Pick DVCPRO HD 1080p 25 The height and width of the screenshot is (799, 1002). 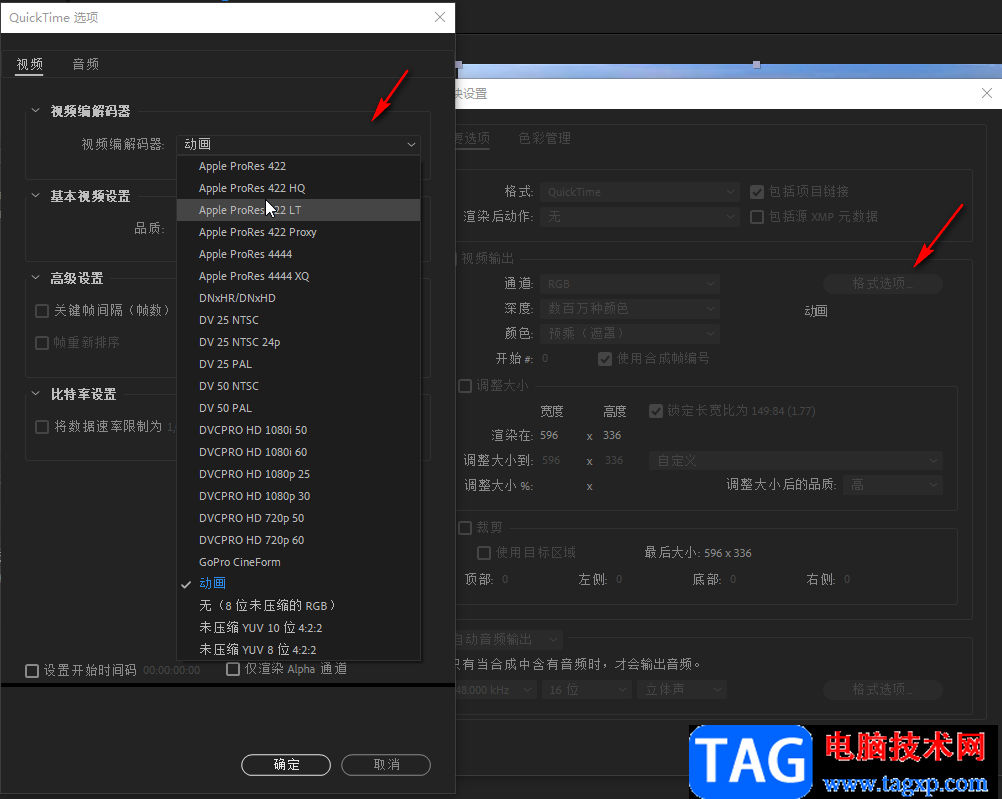[298, 474]
